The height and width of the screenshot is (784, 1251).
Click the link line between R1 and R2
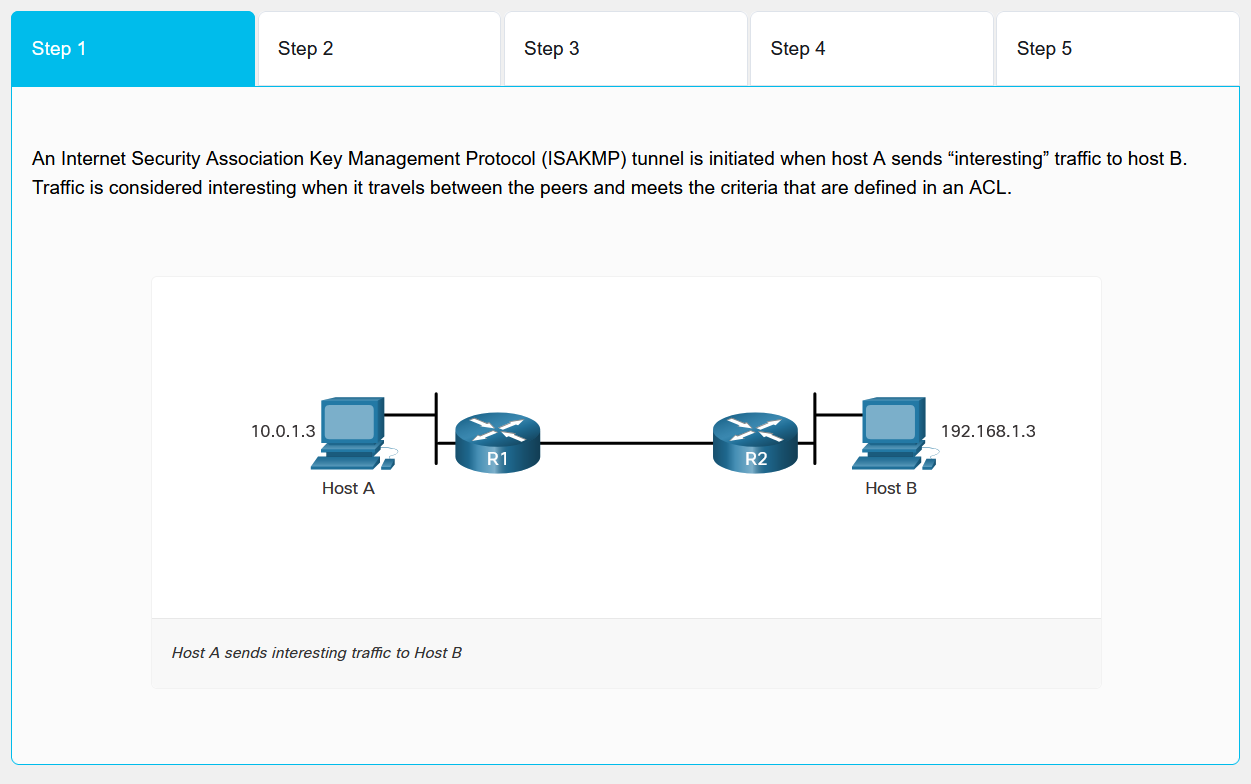626,442
